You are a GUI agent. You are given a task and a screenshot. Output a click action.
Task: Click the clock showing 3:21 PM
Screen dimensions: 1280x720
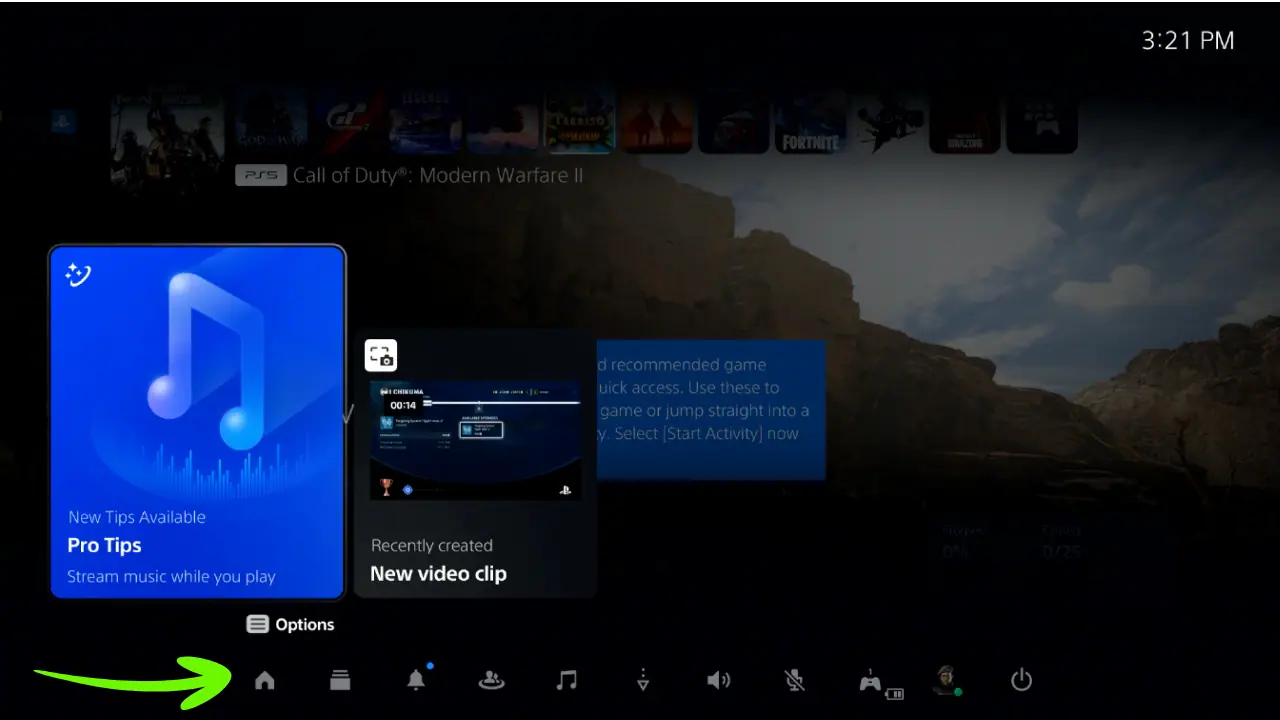pyautogui.click(x=1187, y=41)
